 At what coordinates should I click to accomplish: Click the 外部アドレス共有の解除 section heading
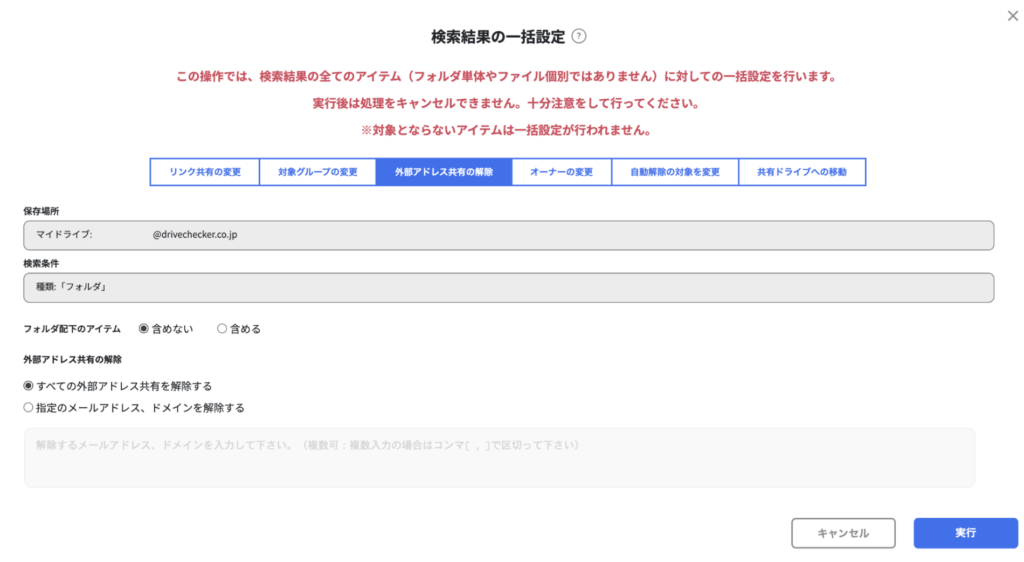tap(72, 360)
